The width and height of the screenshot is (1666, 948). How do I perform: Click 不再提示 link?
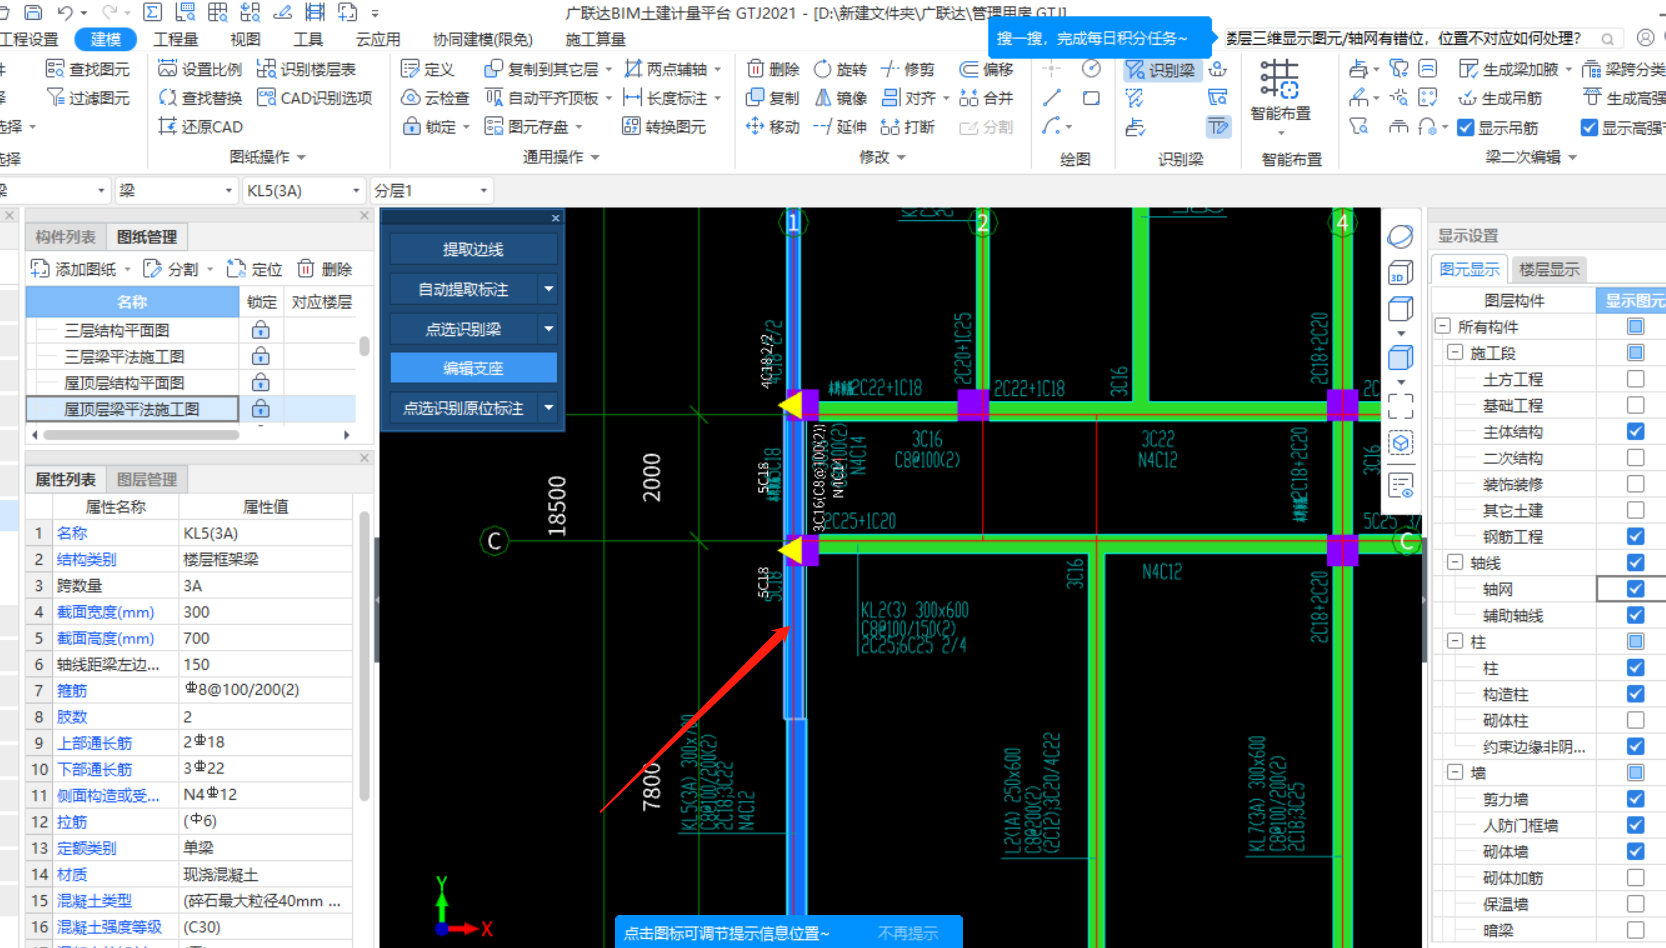(908, 933)
